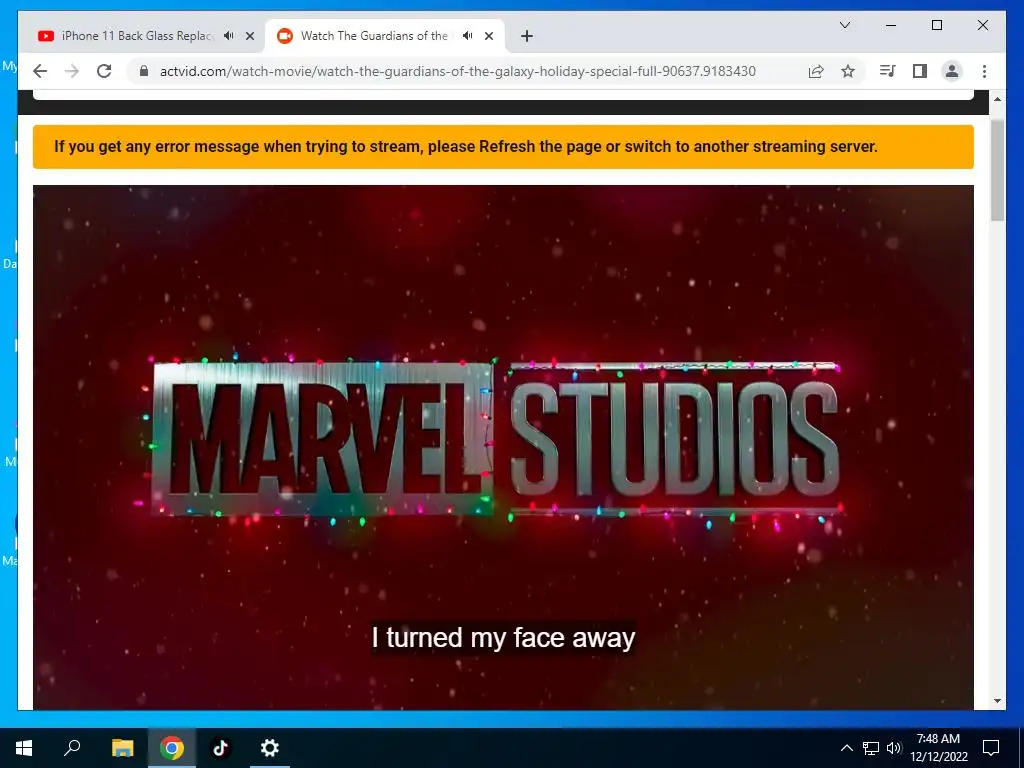Open the tab search dropdown arrow
The image size is (1024, 768).
[x=844, y=25]
